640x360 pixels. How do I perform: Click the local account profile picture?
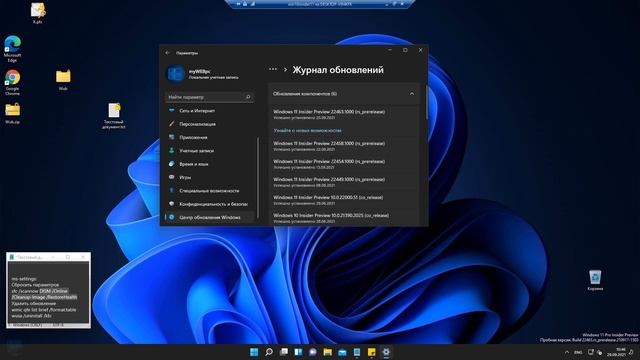click(x=176, y=74)
